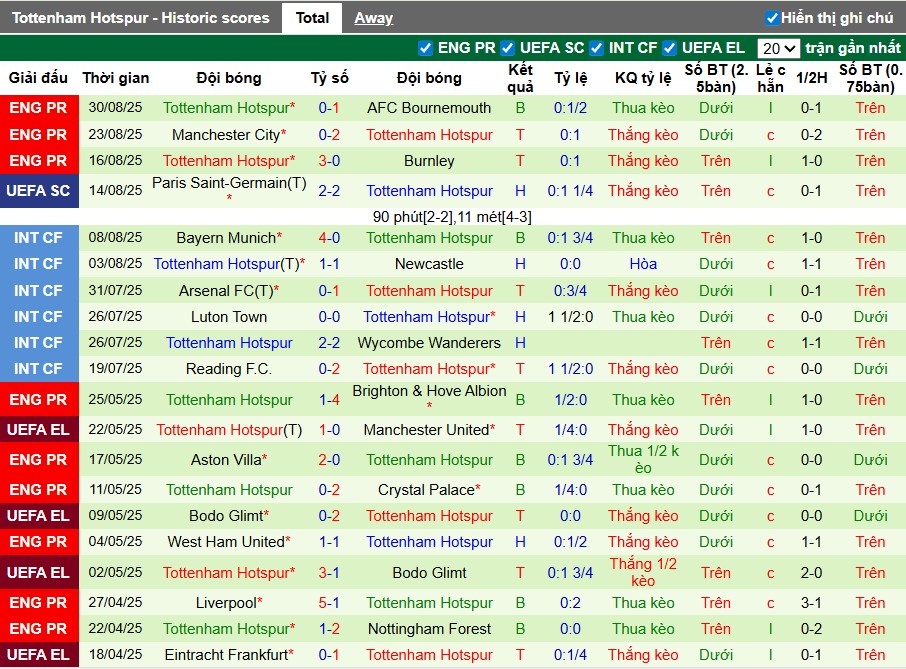Click the UEFA SC league badge
Screen dimensions: 906x669
click(x=39, y=191)
